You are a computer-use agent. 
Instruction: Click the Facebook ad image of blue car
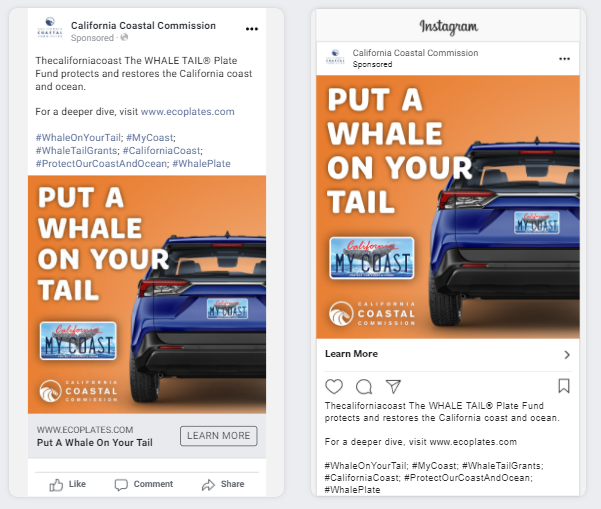(x=147, y=294)
